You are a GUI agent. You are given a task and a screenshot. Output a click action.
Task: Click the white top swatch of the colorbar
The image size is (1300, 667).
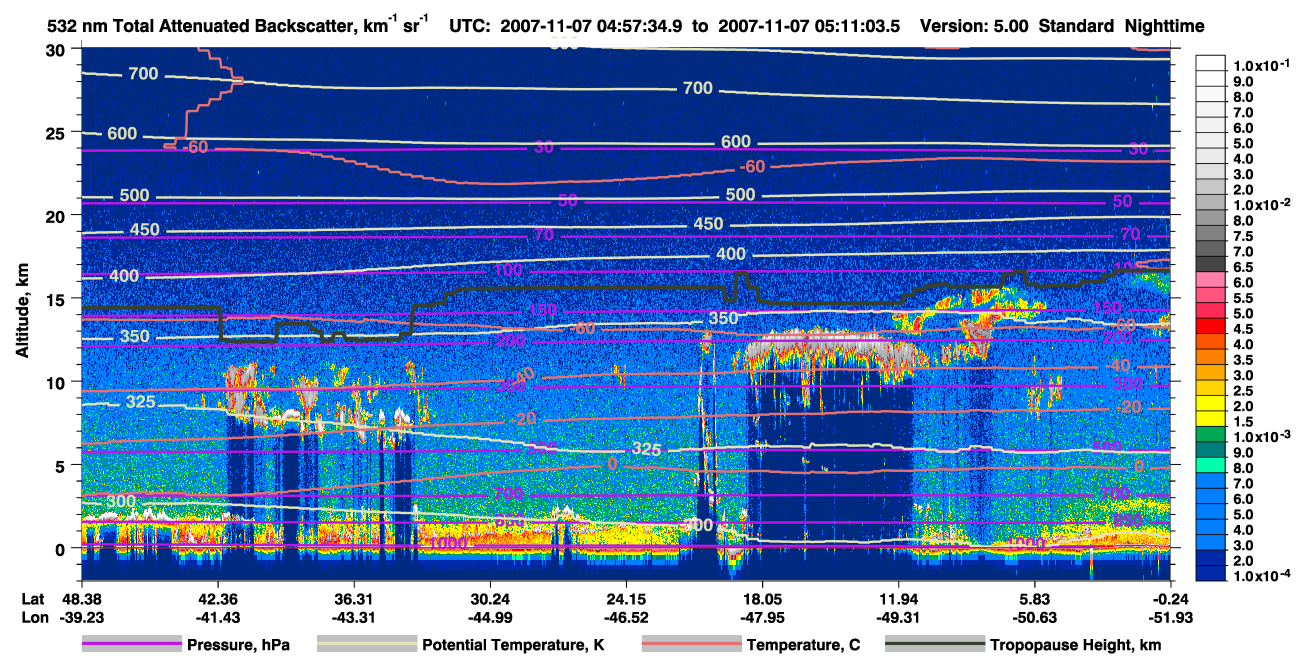1213,62
